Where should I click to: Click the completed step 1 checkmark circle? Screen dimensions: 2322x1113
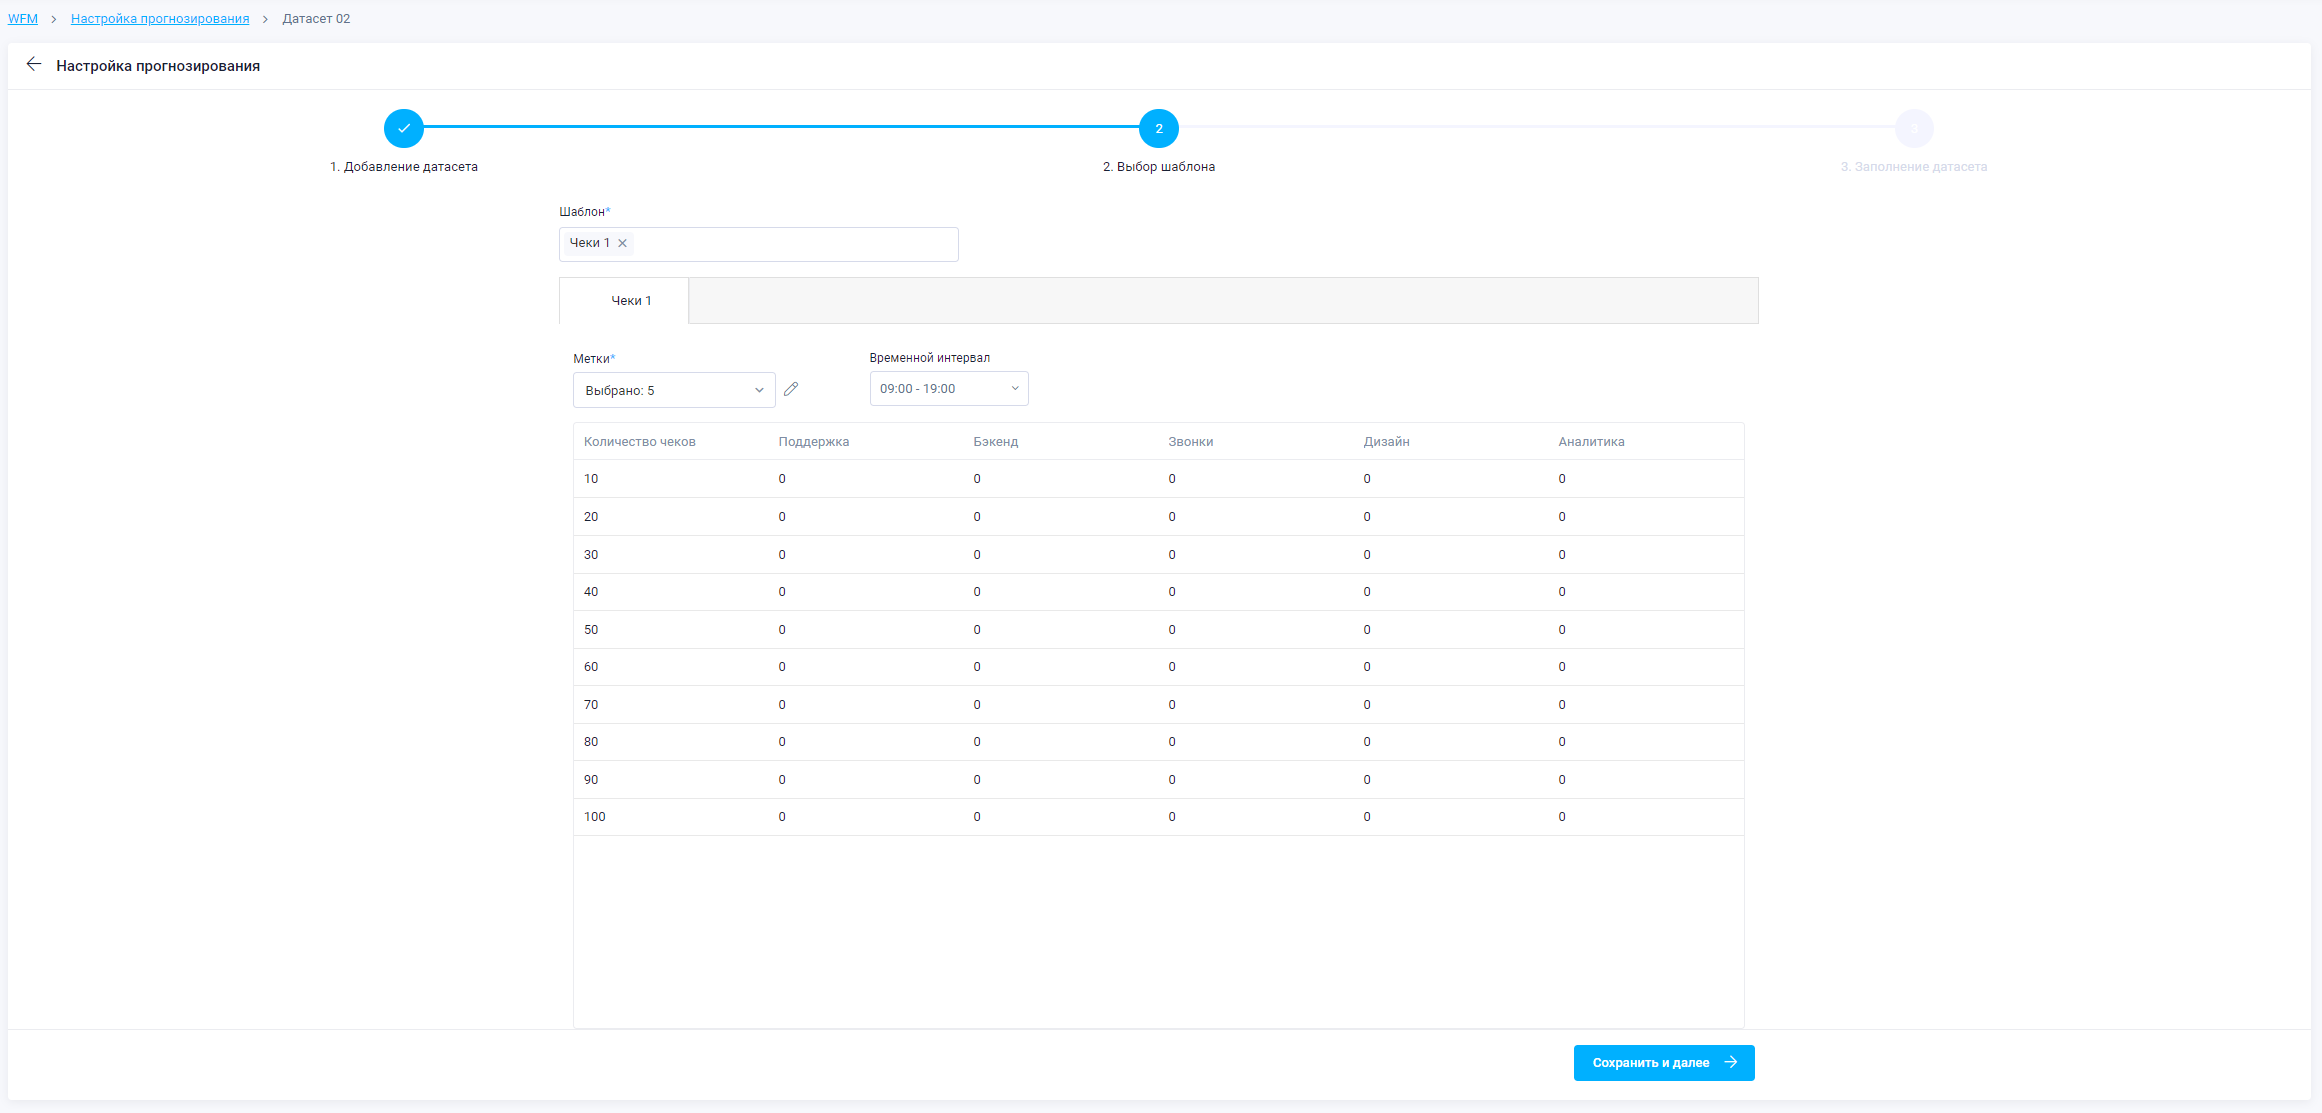point(404,128)
